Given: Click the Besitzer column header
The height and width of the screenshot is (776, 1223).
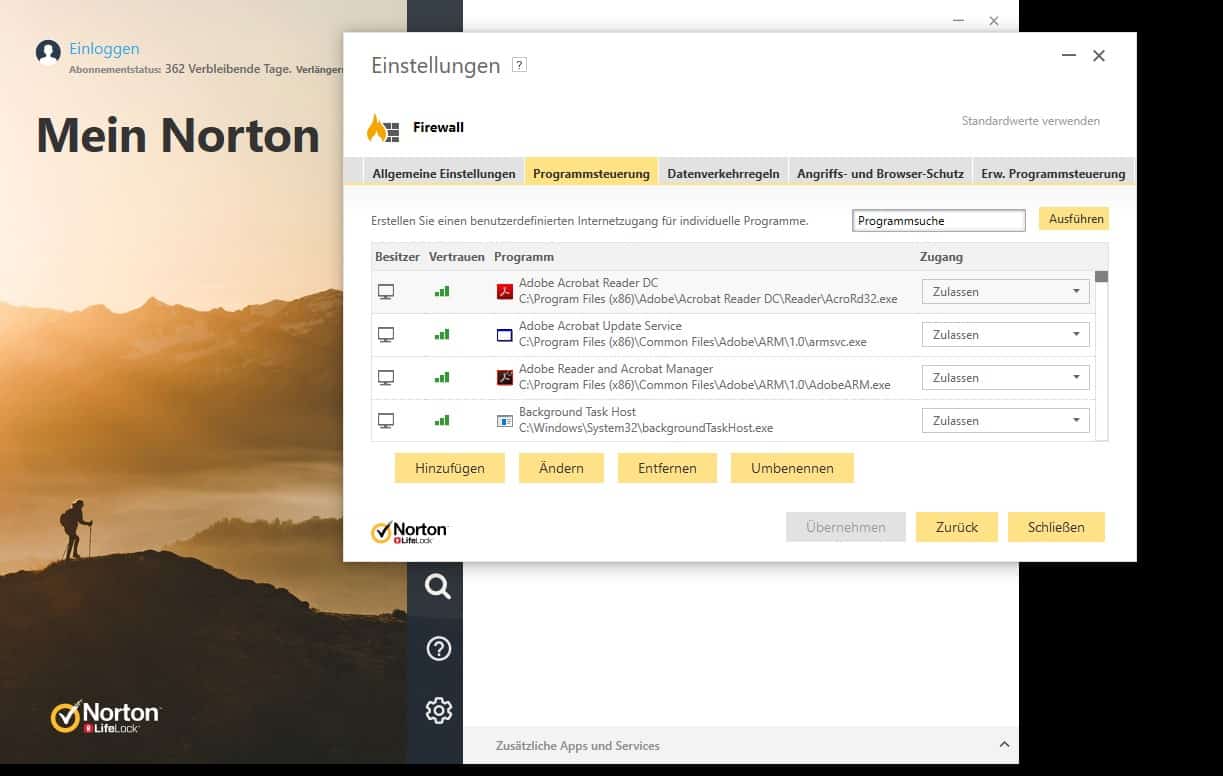Looking at the screenshot, I should click(398, 257).
